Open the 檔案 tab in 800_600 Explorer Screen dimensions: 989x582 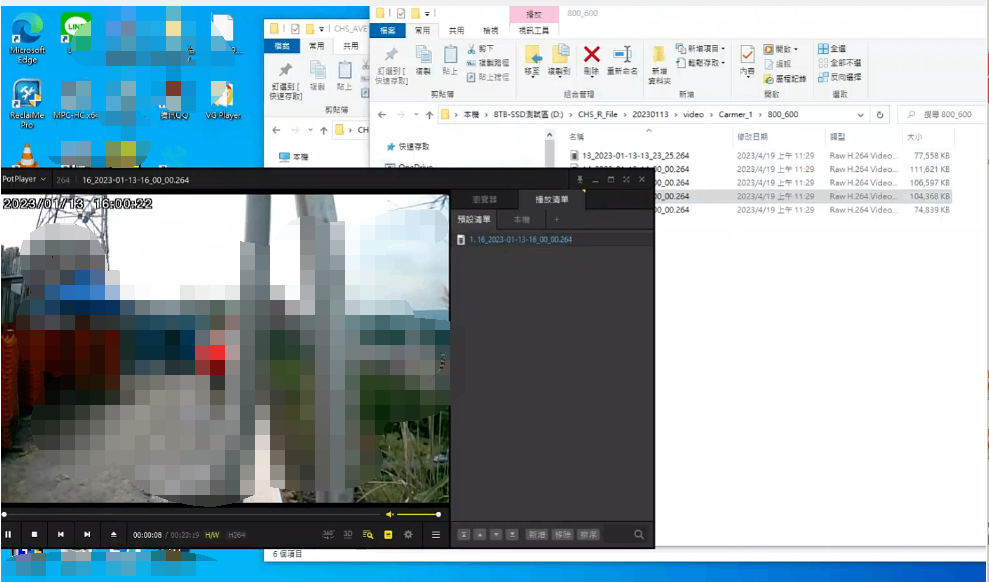pyautogui.click(x=388, y=30)
